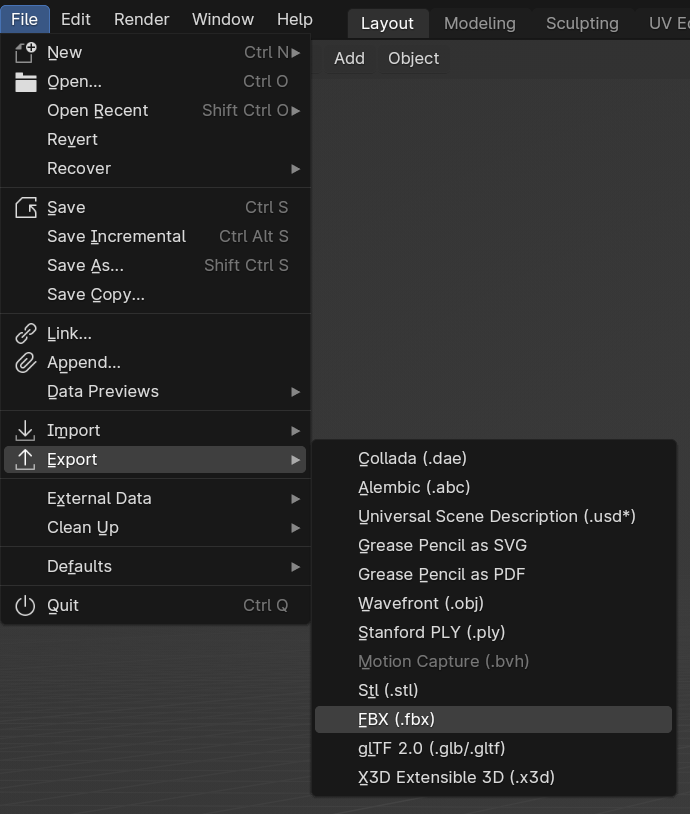Choose Save As...
This screenshot has height=814, width=690.
point(156,266)
